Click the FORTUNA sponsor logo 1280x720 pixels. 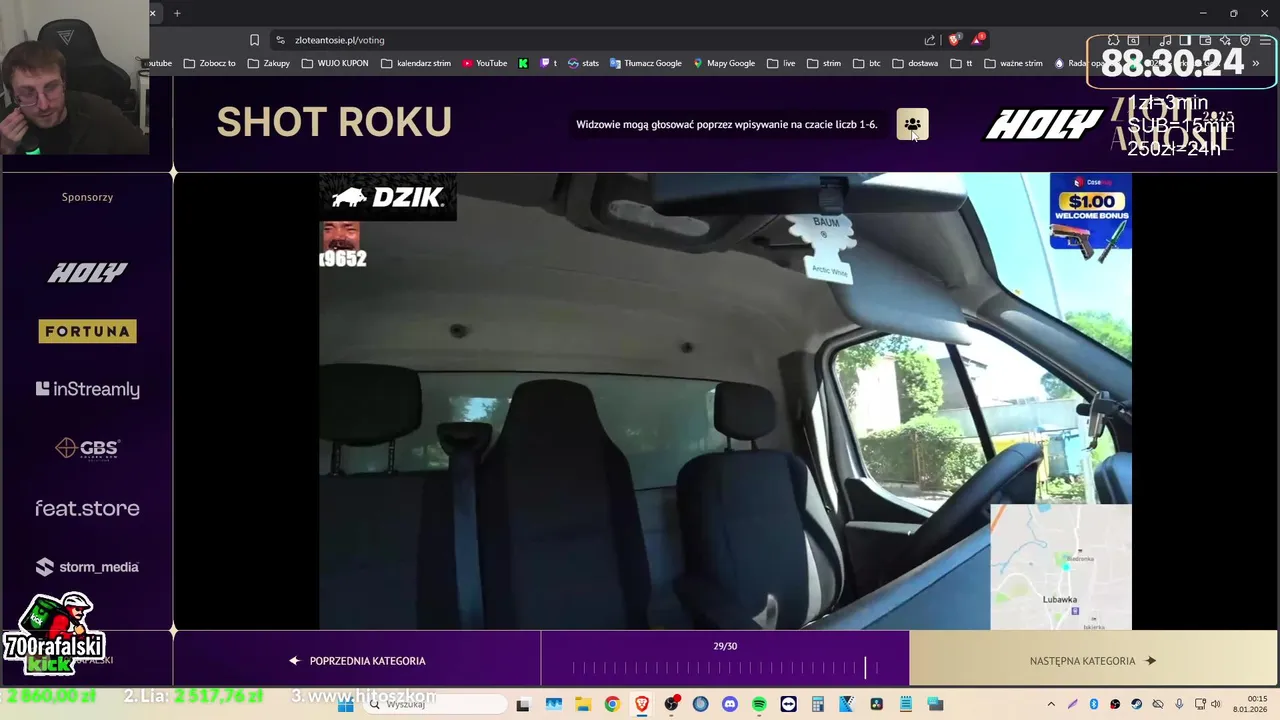87,331
